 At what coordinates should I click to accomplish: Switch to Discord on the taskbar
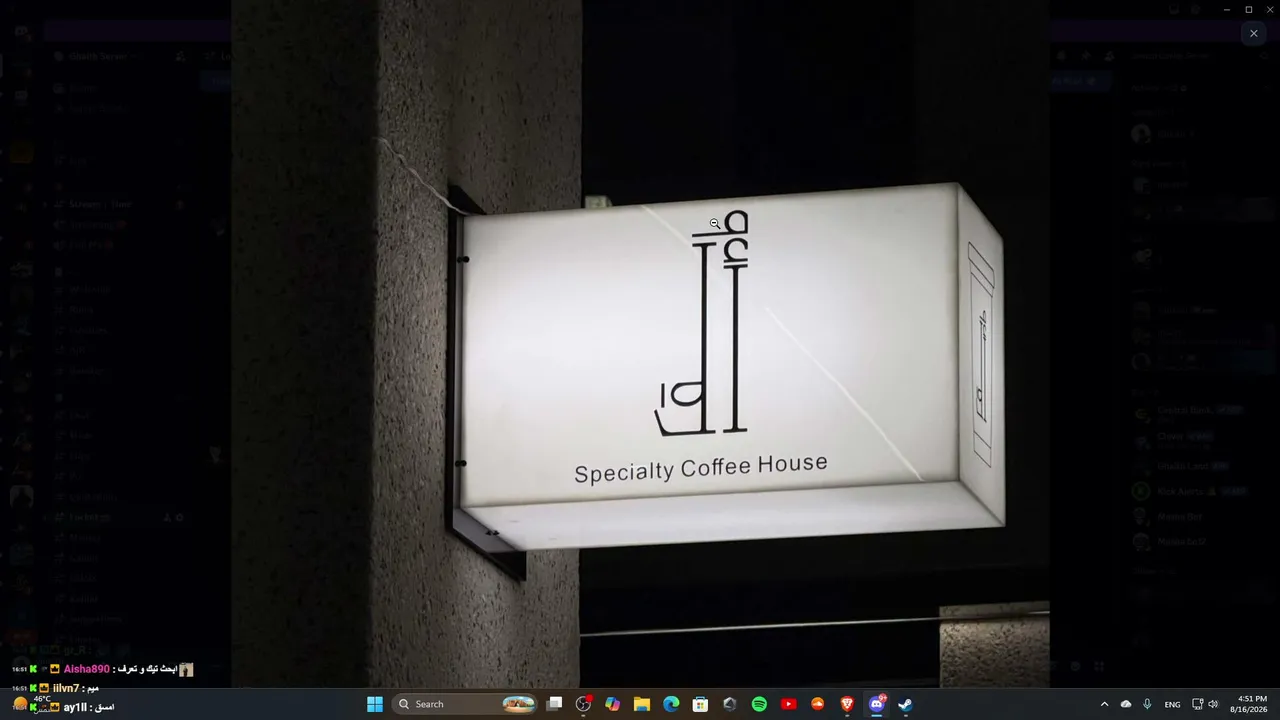coord(877,704)
